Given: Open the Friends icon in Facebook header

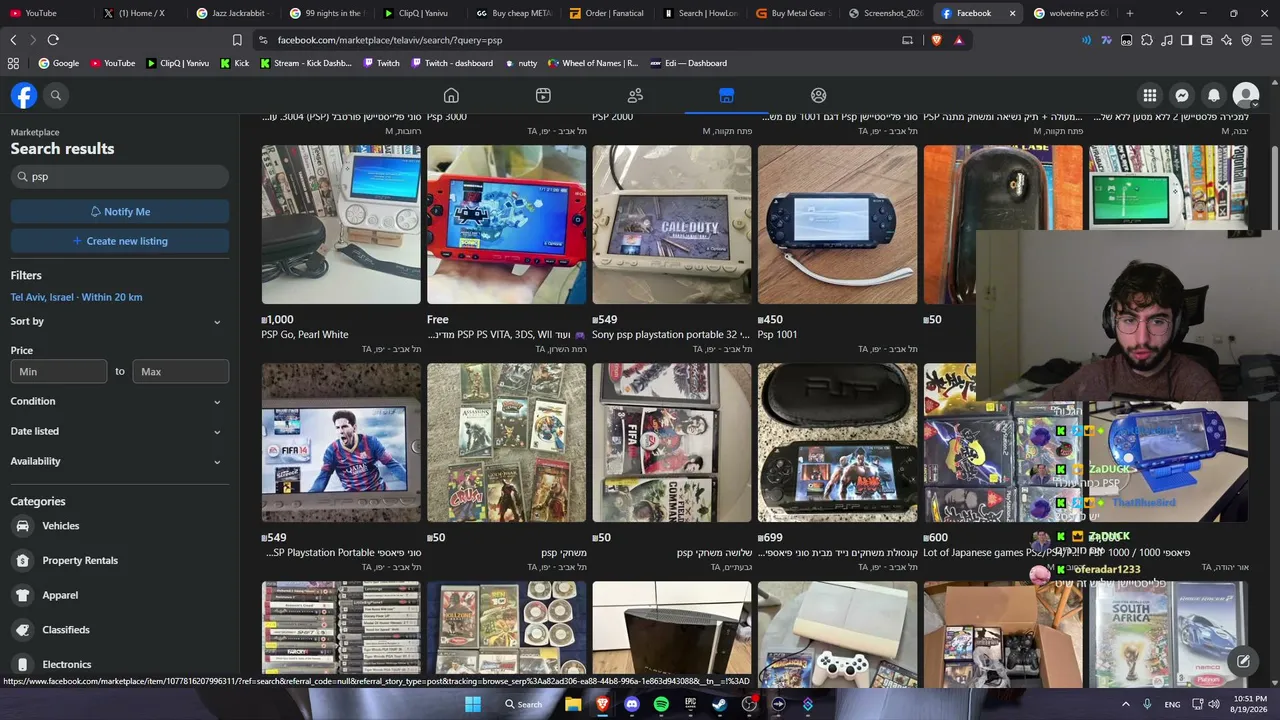Looking at the screenshot, I should tap(635, 95).
